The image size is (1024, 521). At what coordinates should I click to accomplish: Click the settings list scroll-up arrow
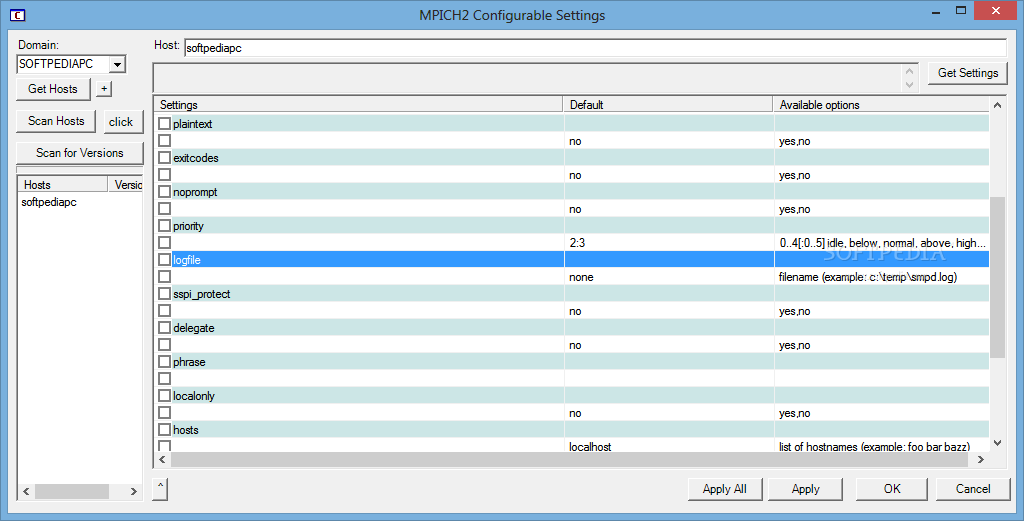[997, 105]
